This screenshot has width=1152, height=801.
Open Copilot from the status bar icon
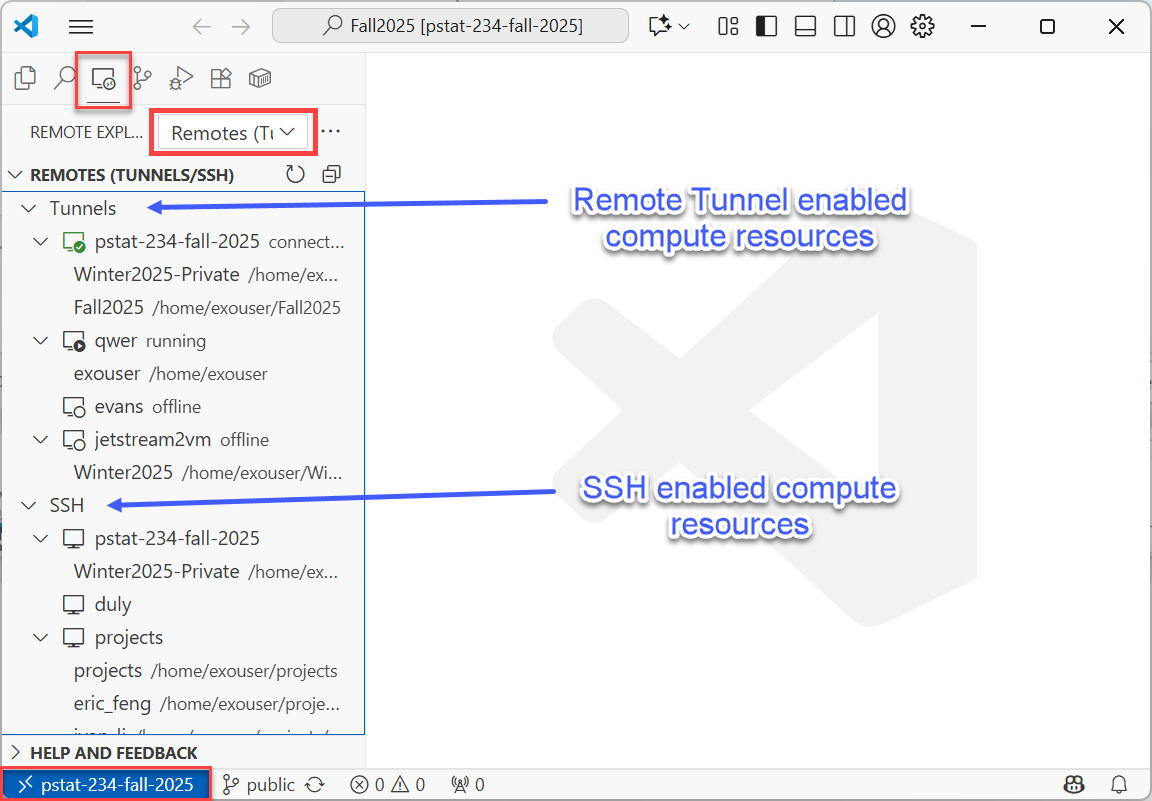[x=1073, y=784]
